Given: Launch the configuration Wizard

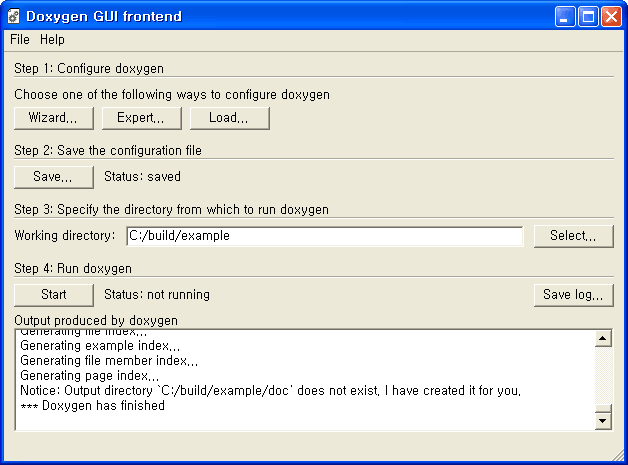Looking at the screenshot, I should pos(54,118).
